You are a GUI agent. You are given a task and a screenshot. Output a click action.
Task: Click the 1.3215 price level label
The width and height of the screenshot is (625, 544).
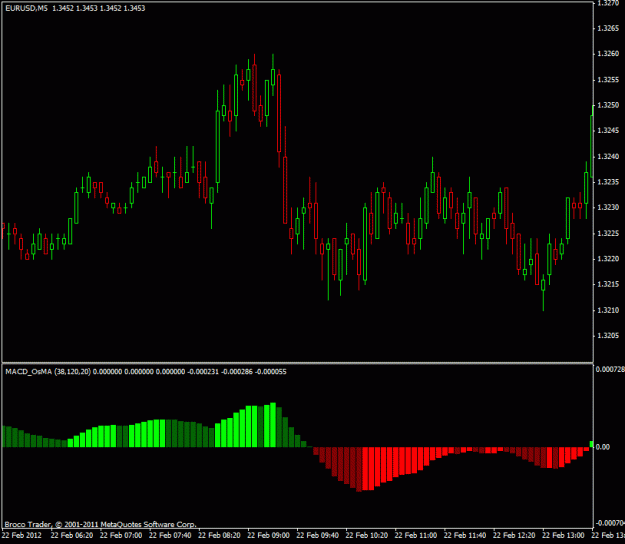click(608, 284)
